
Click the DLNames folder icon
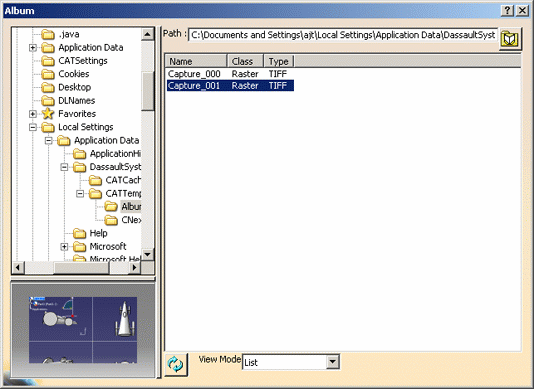point(48,101)
